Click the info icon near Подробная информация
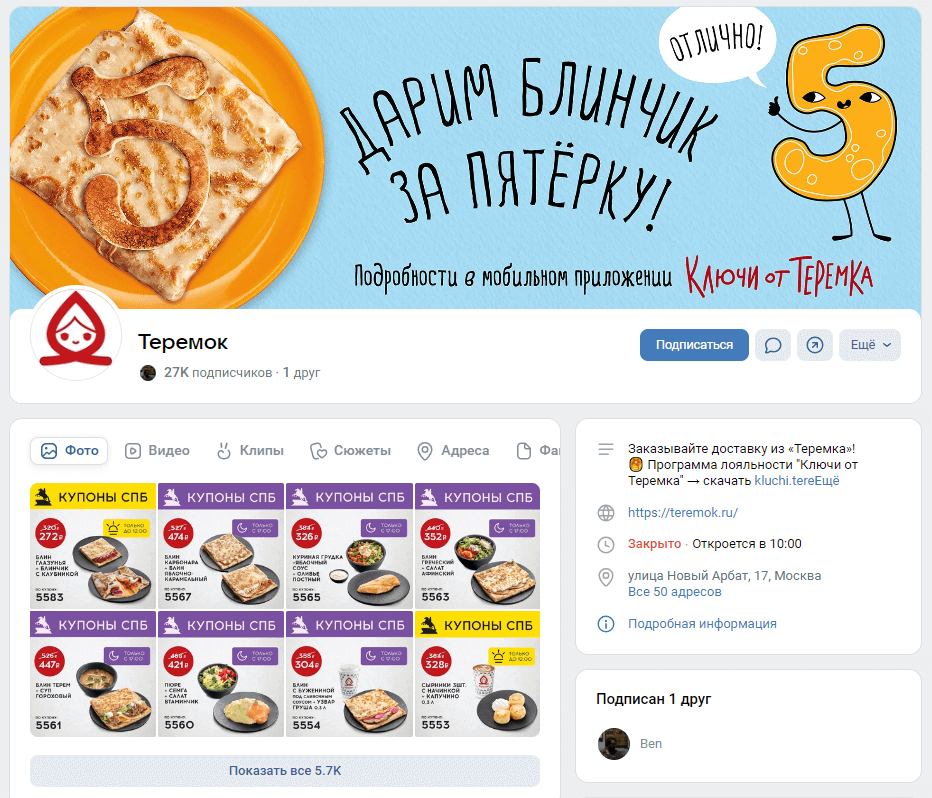Viewport: 932px width, 798px height. click(x=606, y=624)
